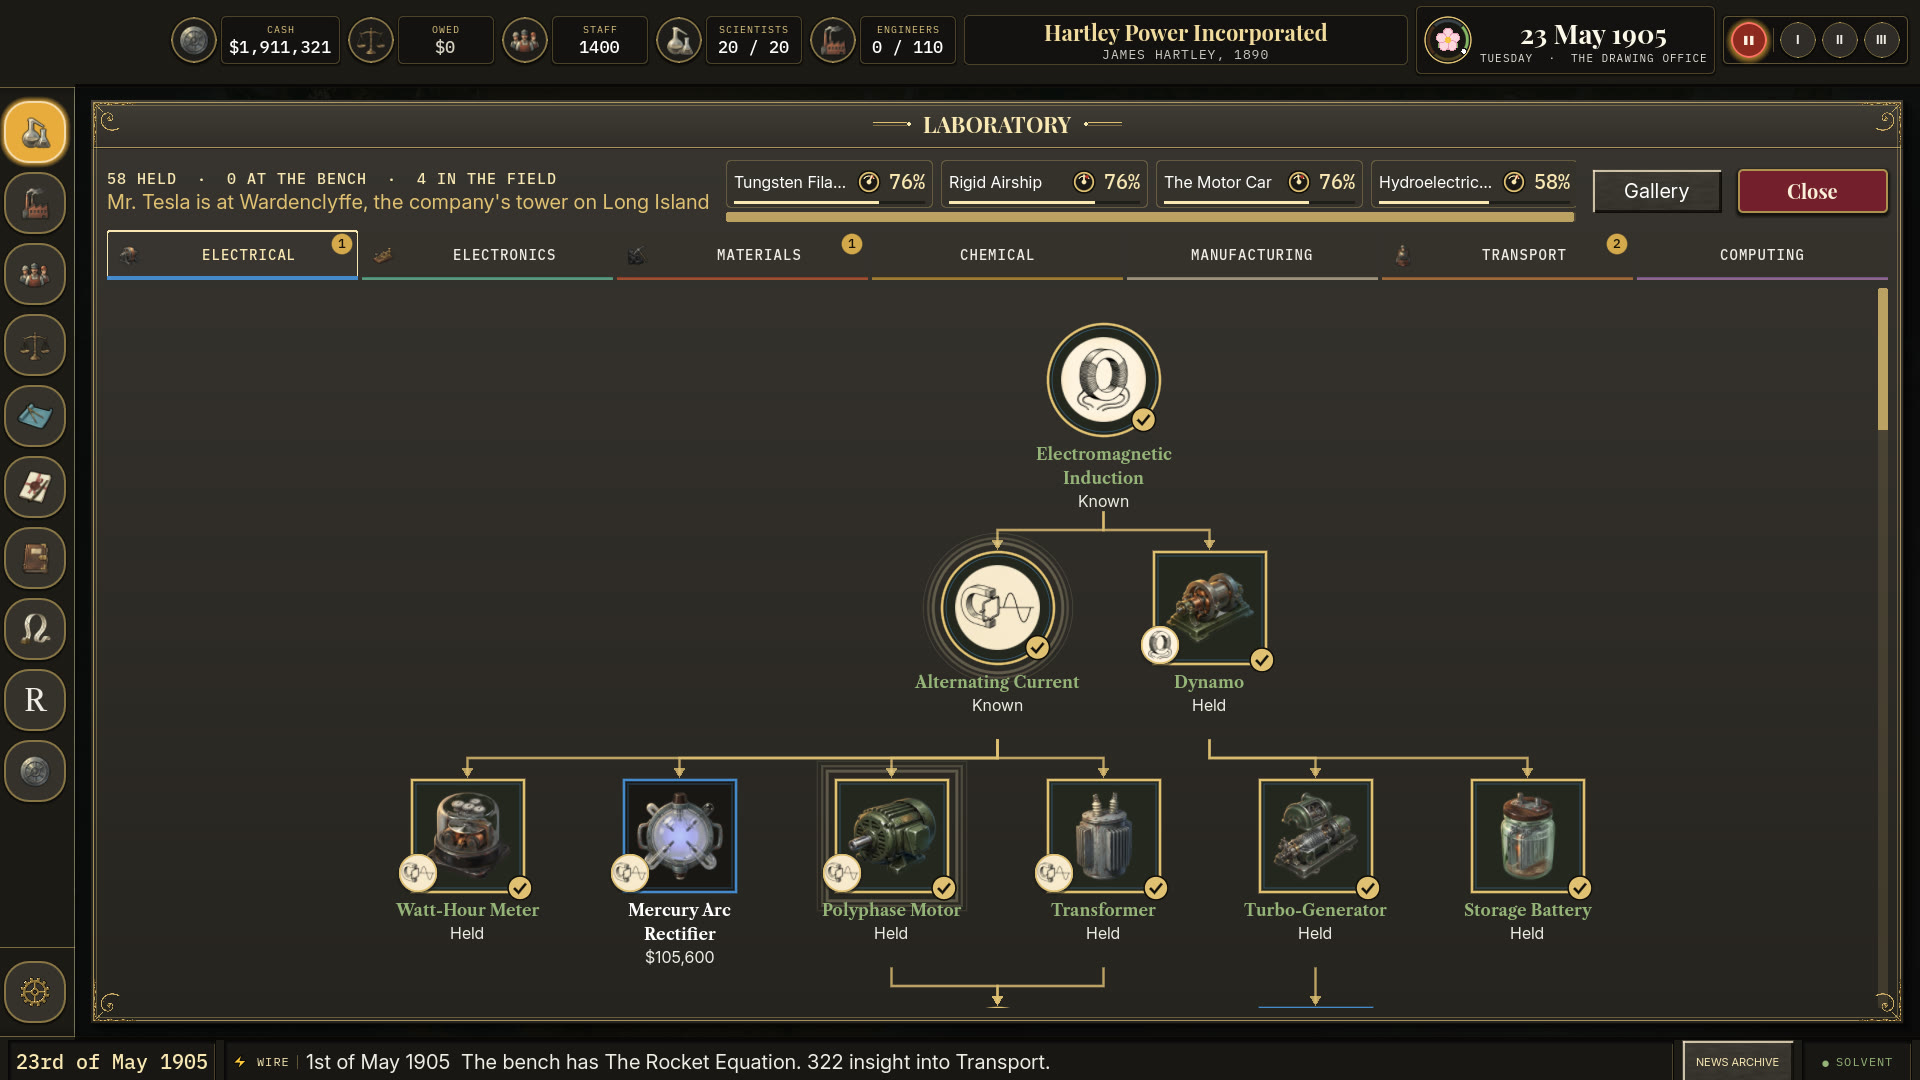Click the Hydroelectric research progress
The image size is (1920, 1080).
pyautogui.click(x=1474, y=184)
